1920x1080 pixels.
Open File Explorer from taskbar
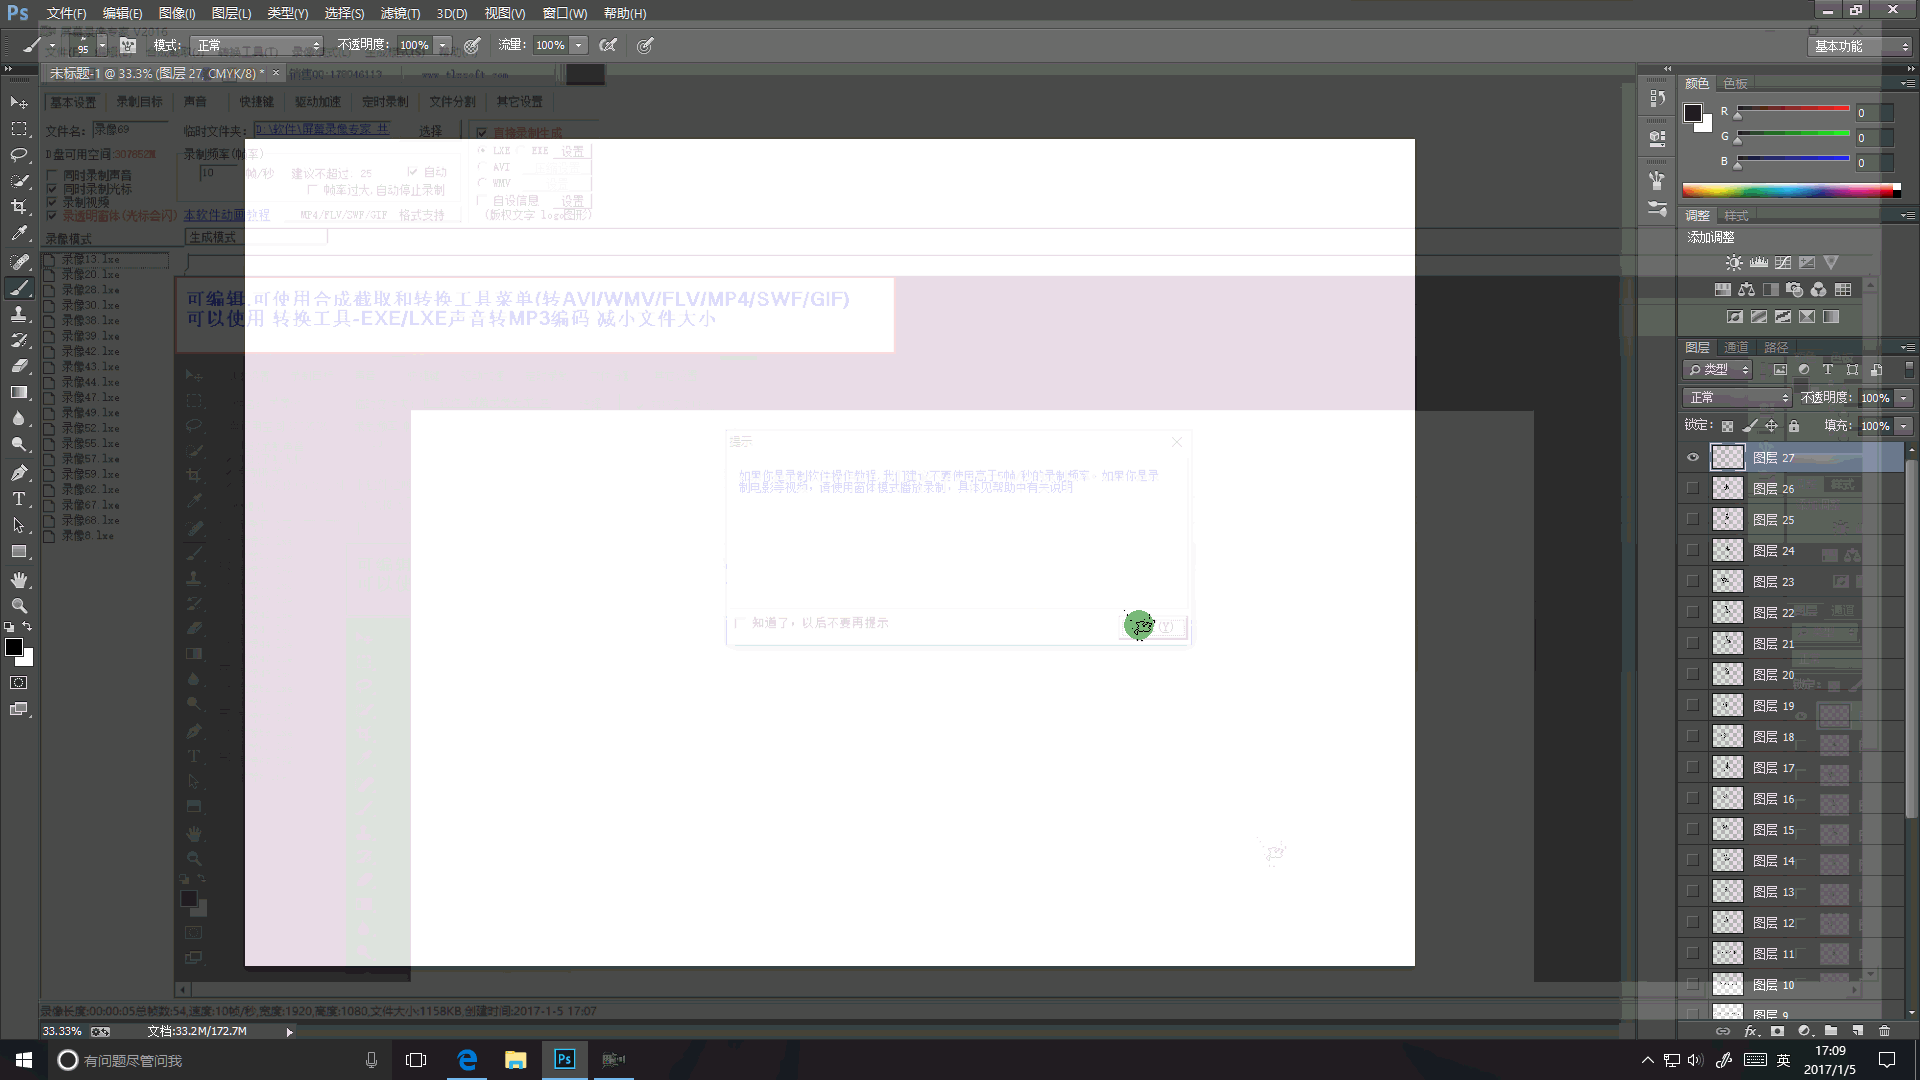pos(515,1060)
